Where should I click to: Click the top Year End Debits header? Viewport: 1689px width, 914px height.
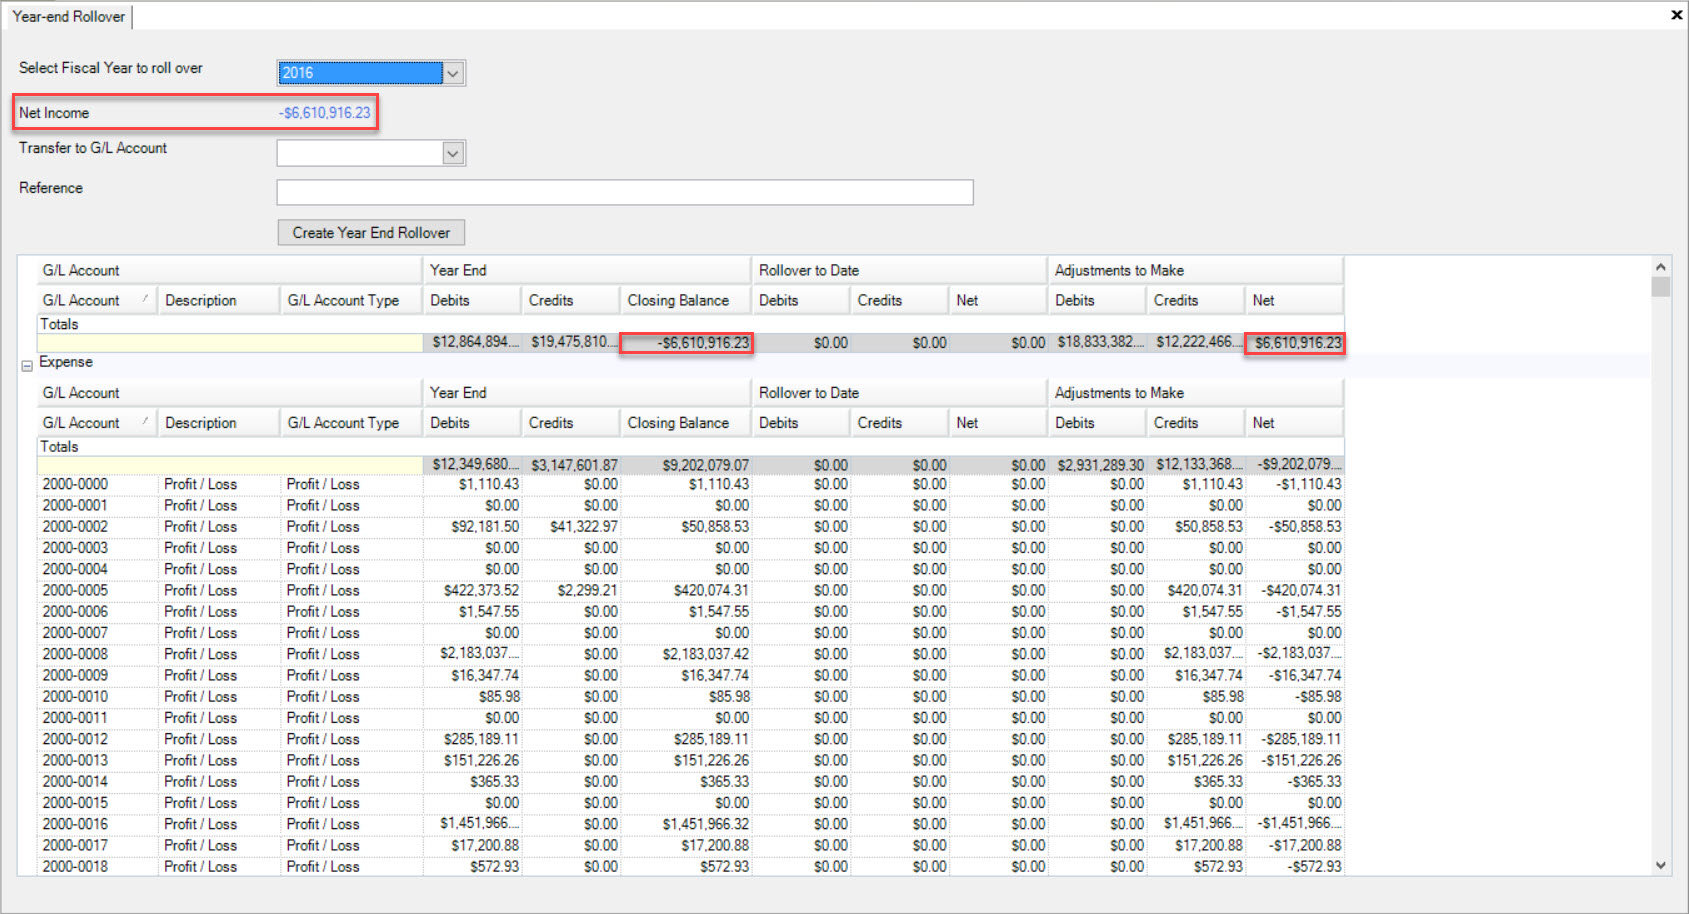coord(472,300)
